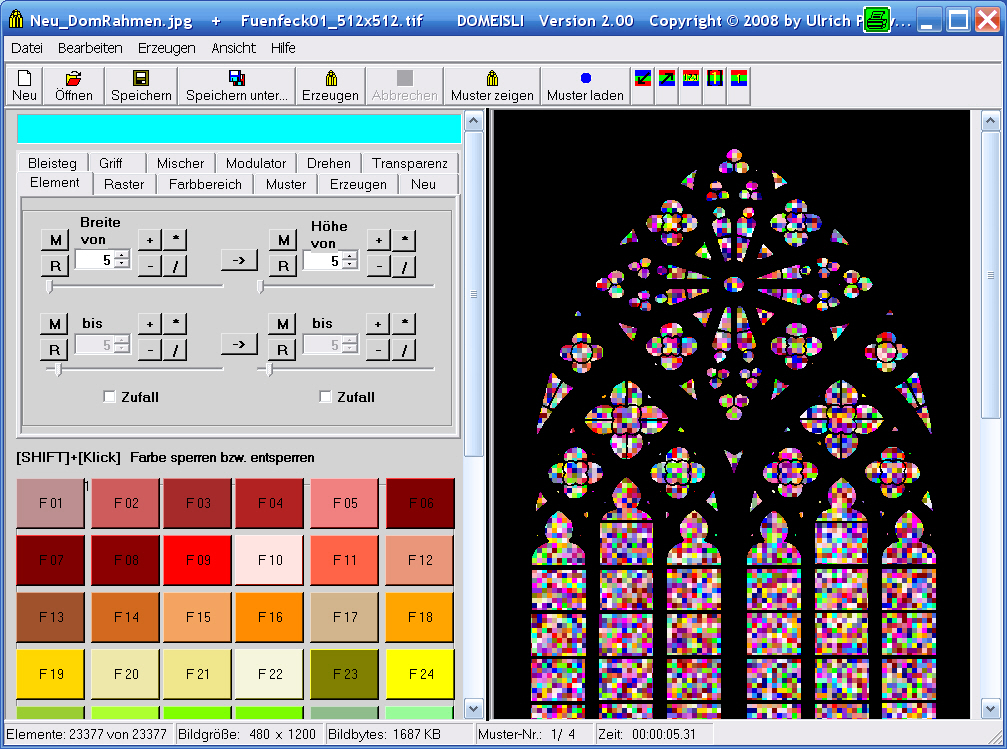Enable the Zufall checkbox under Breite
The height and width of the screenshot is (749, 1007).
pos(110,397)
